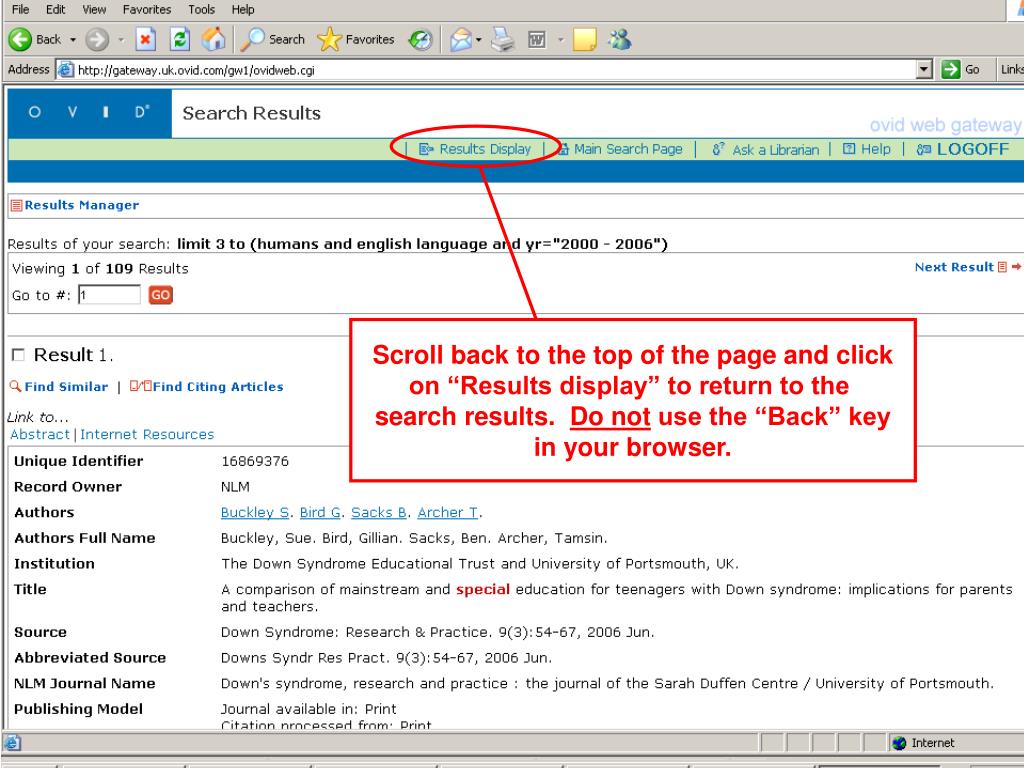Expand the address bar dropdown arrow

click(x=926, y=70)
